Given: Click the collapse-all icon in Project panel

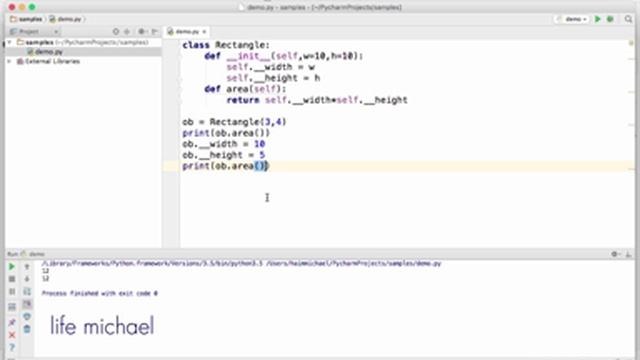Looking at the screenshot, I should coord(127,31).
